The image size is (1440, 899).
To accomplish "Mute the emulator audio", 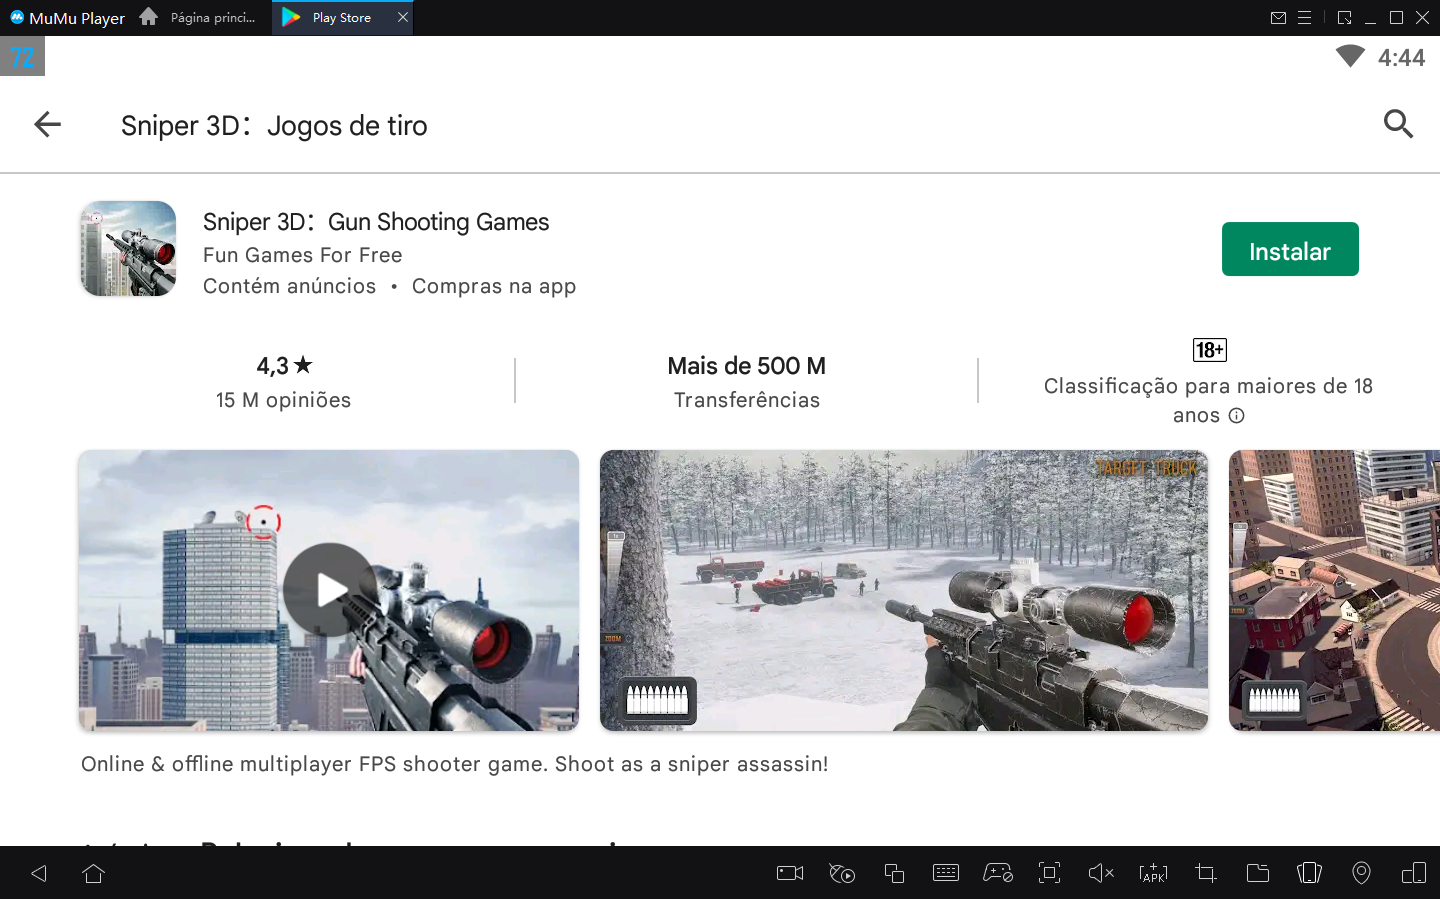I will 1101,873.
